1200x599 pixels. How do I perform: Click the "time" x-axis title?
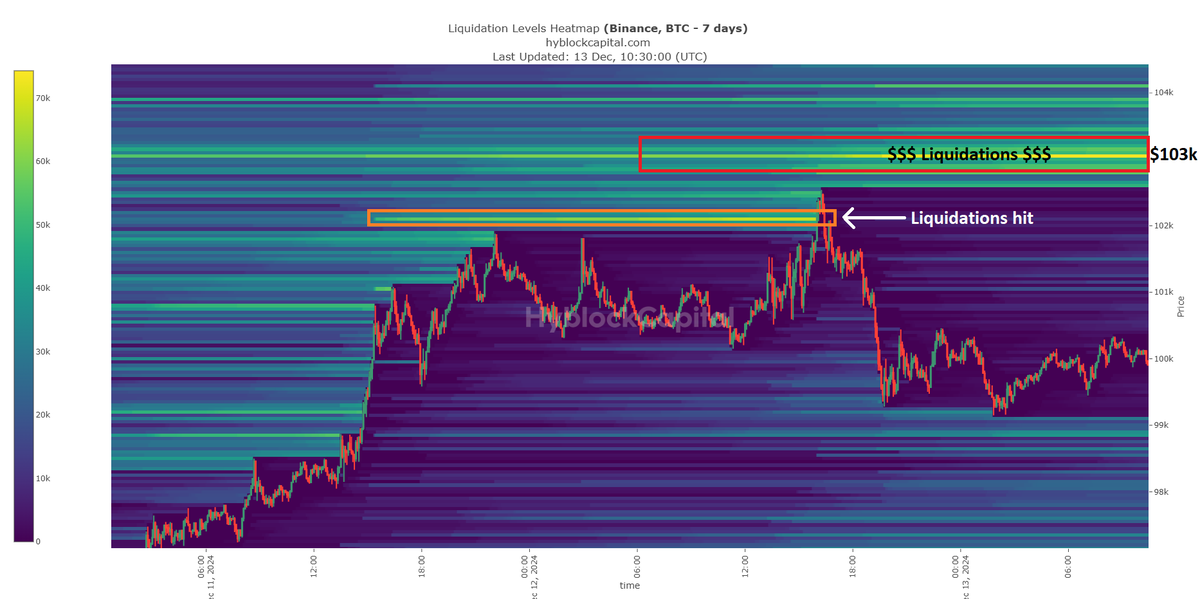pos(629,586)
